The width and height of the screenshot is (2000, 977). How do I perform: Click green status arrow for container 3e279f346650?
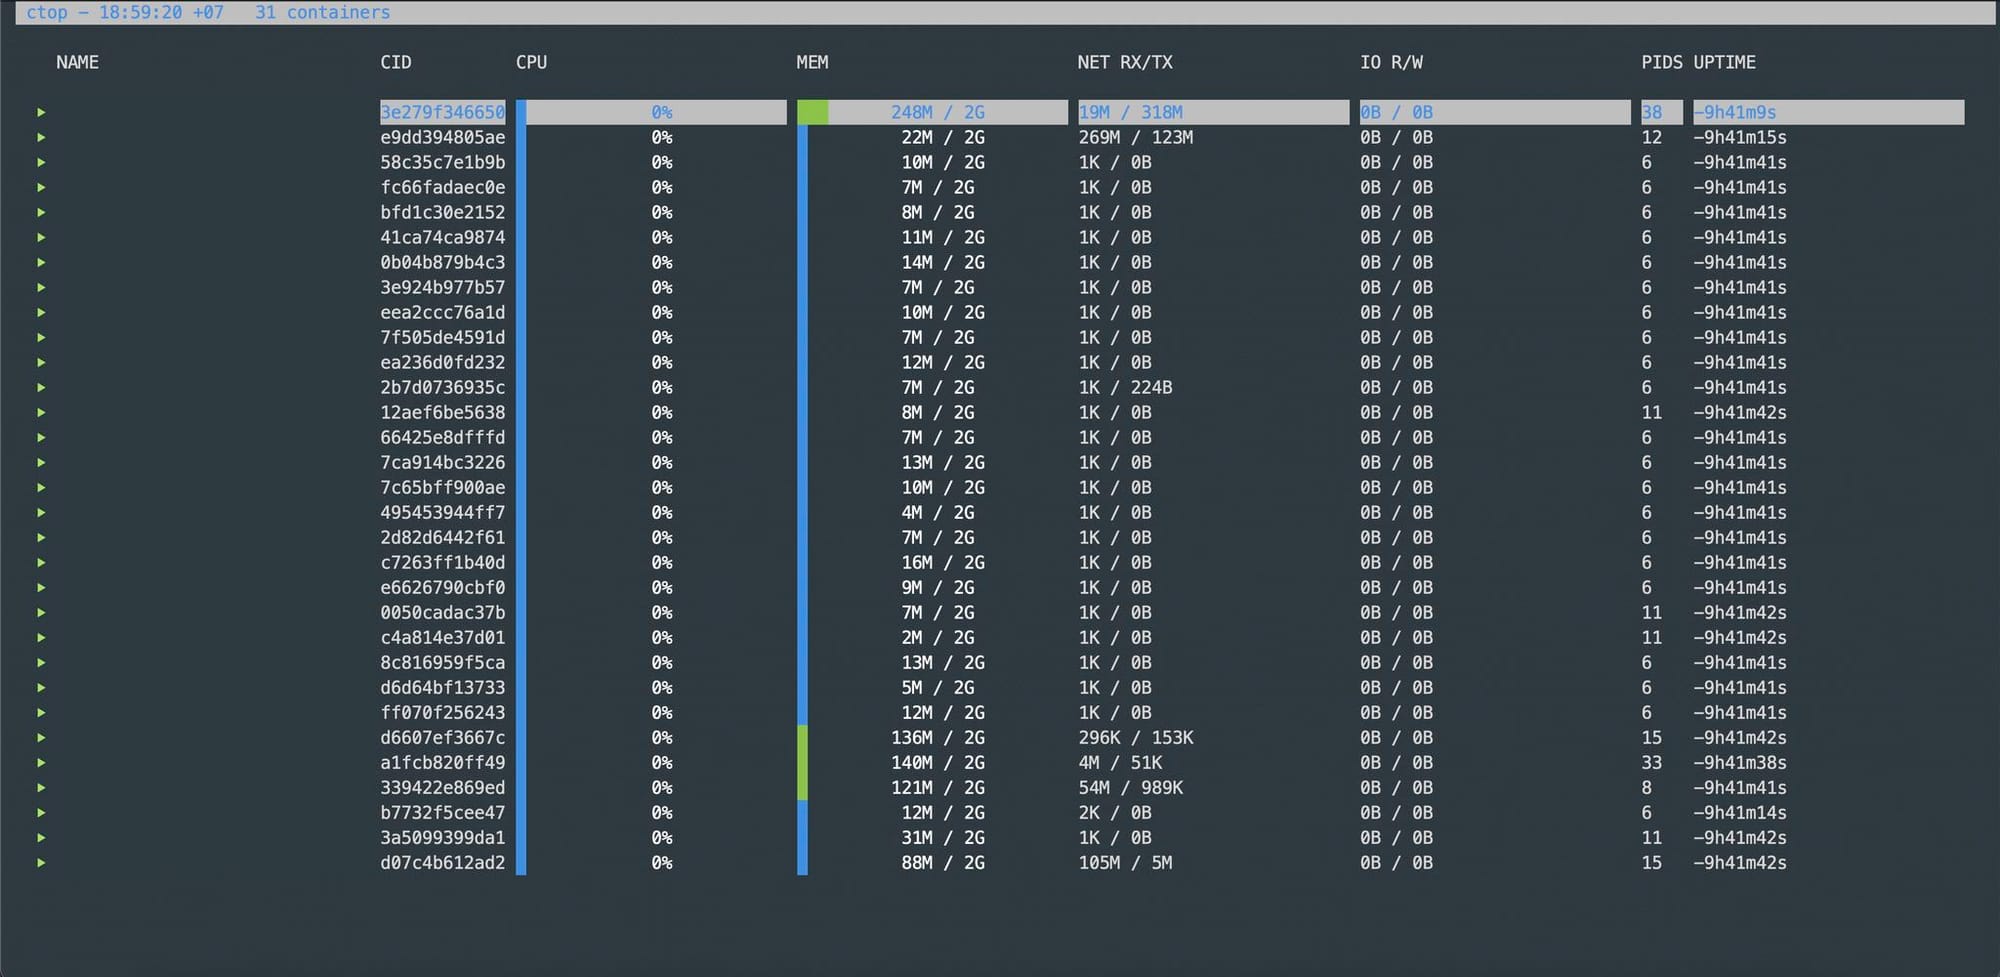tap(41, 112)
